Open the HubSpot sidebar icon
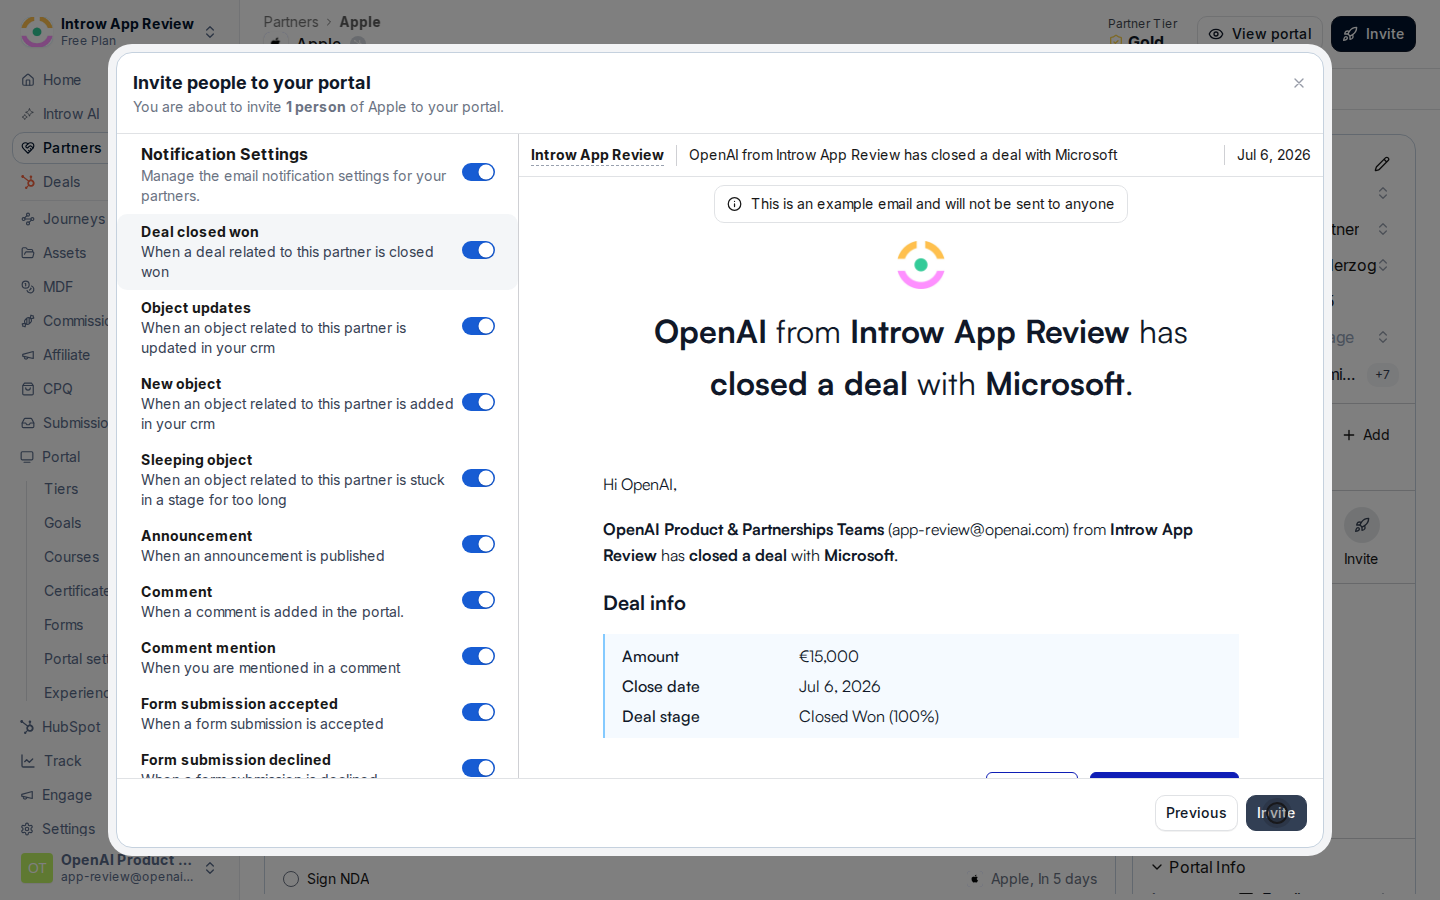1440x900 pixels. pyautogui.click(x=28, y=727)
